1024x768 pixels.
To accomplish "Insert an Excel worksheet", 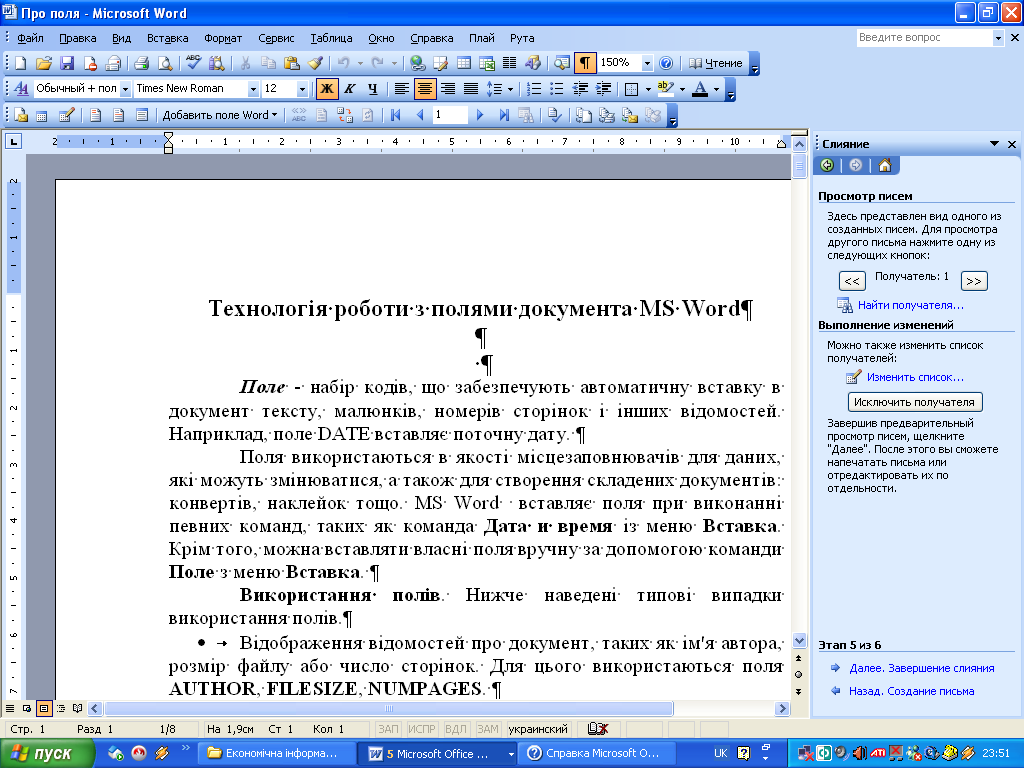I will tap(487, 63).
